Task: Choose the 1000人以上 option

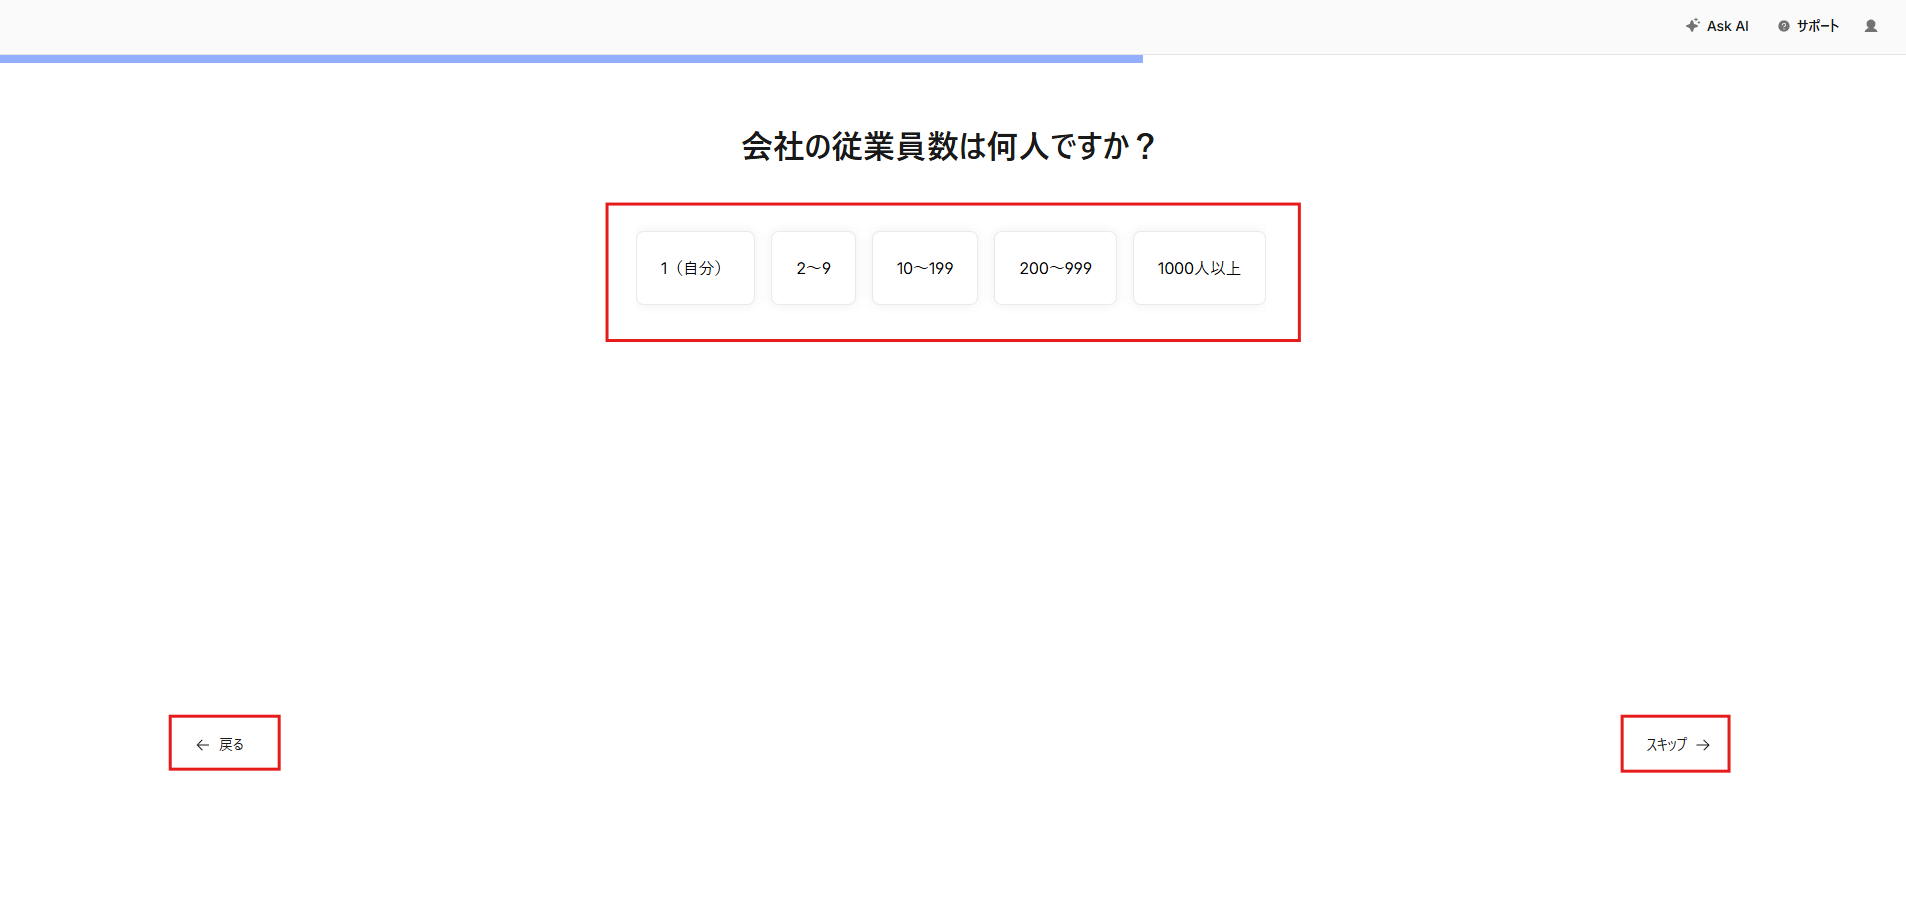Action: [1198, 268]
